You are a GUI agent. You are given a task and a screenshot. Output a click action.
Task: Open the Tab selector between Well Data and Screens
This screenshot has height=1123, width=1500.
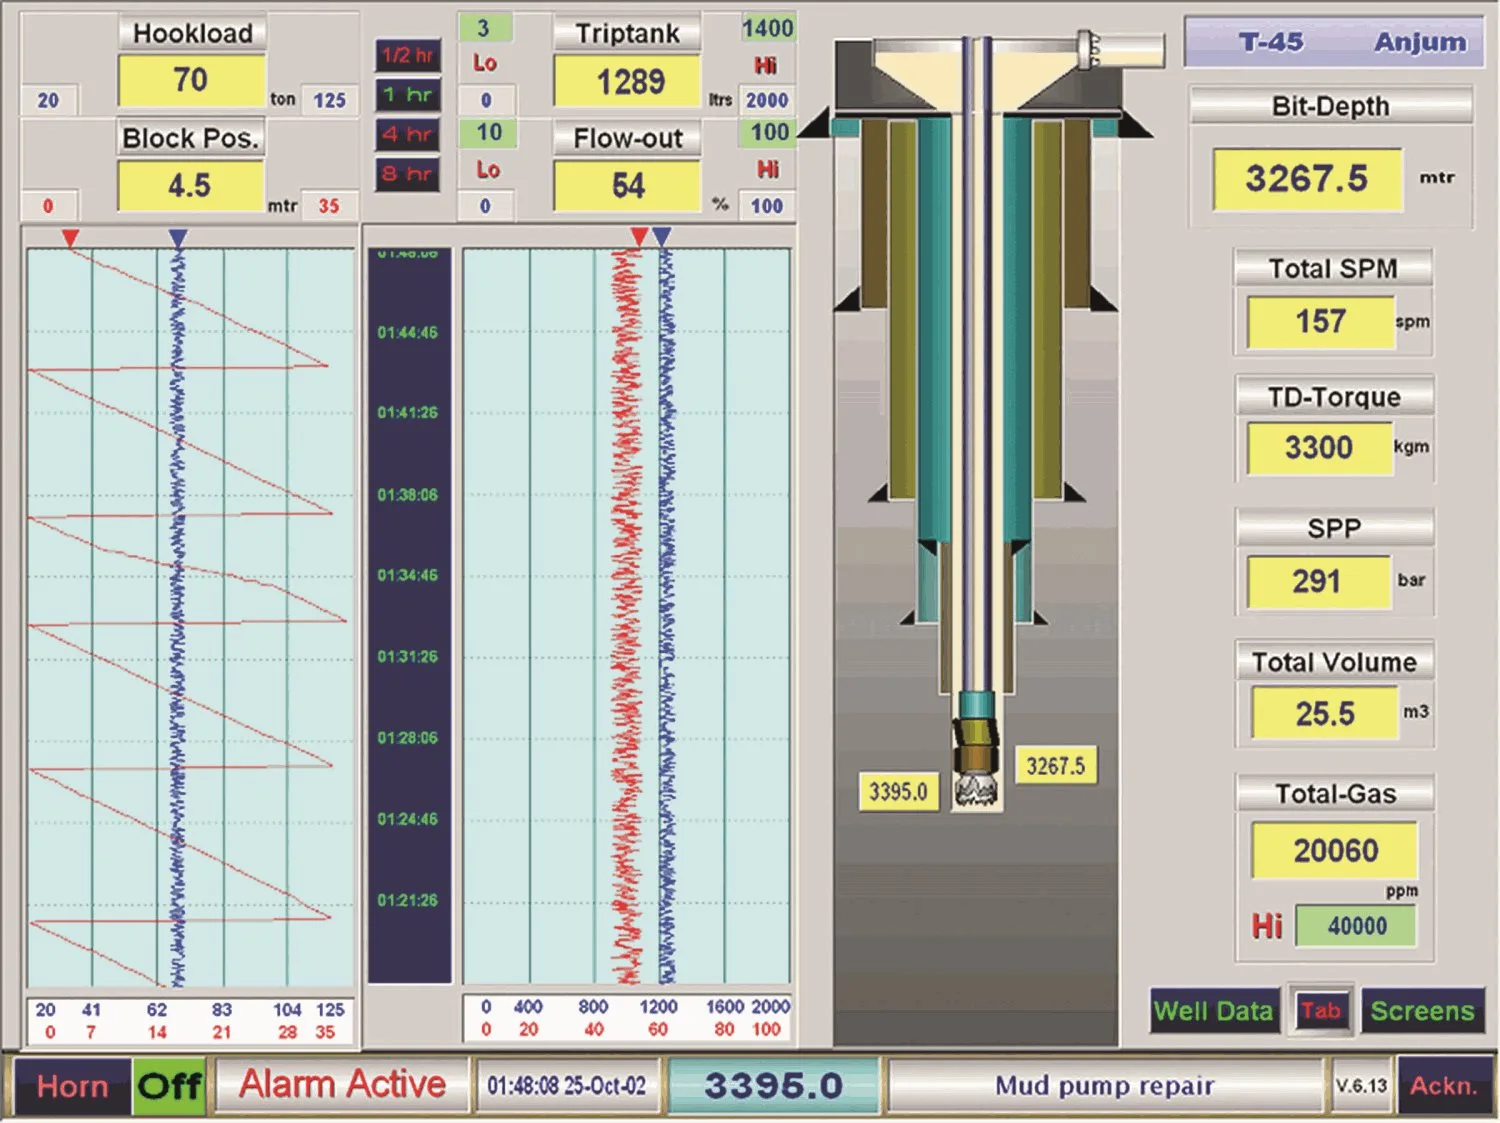1320,1011
